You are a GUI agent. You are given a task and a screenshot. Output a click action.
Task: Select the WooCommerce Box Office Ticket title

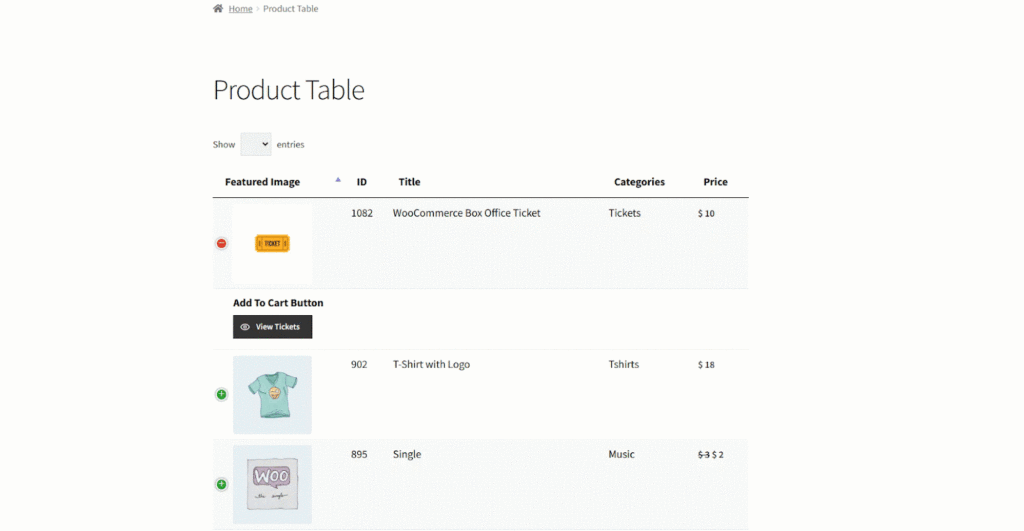click(466, 213)
